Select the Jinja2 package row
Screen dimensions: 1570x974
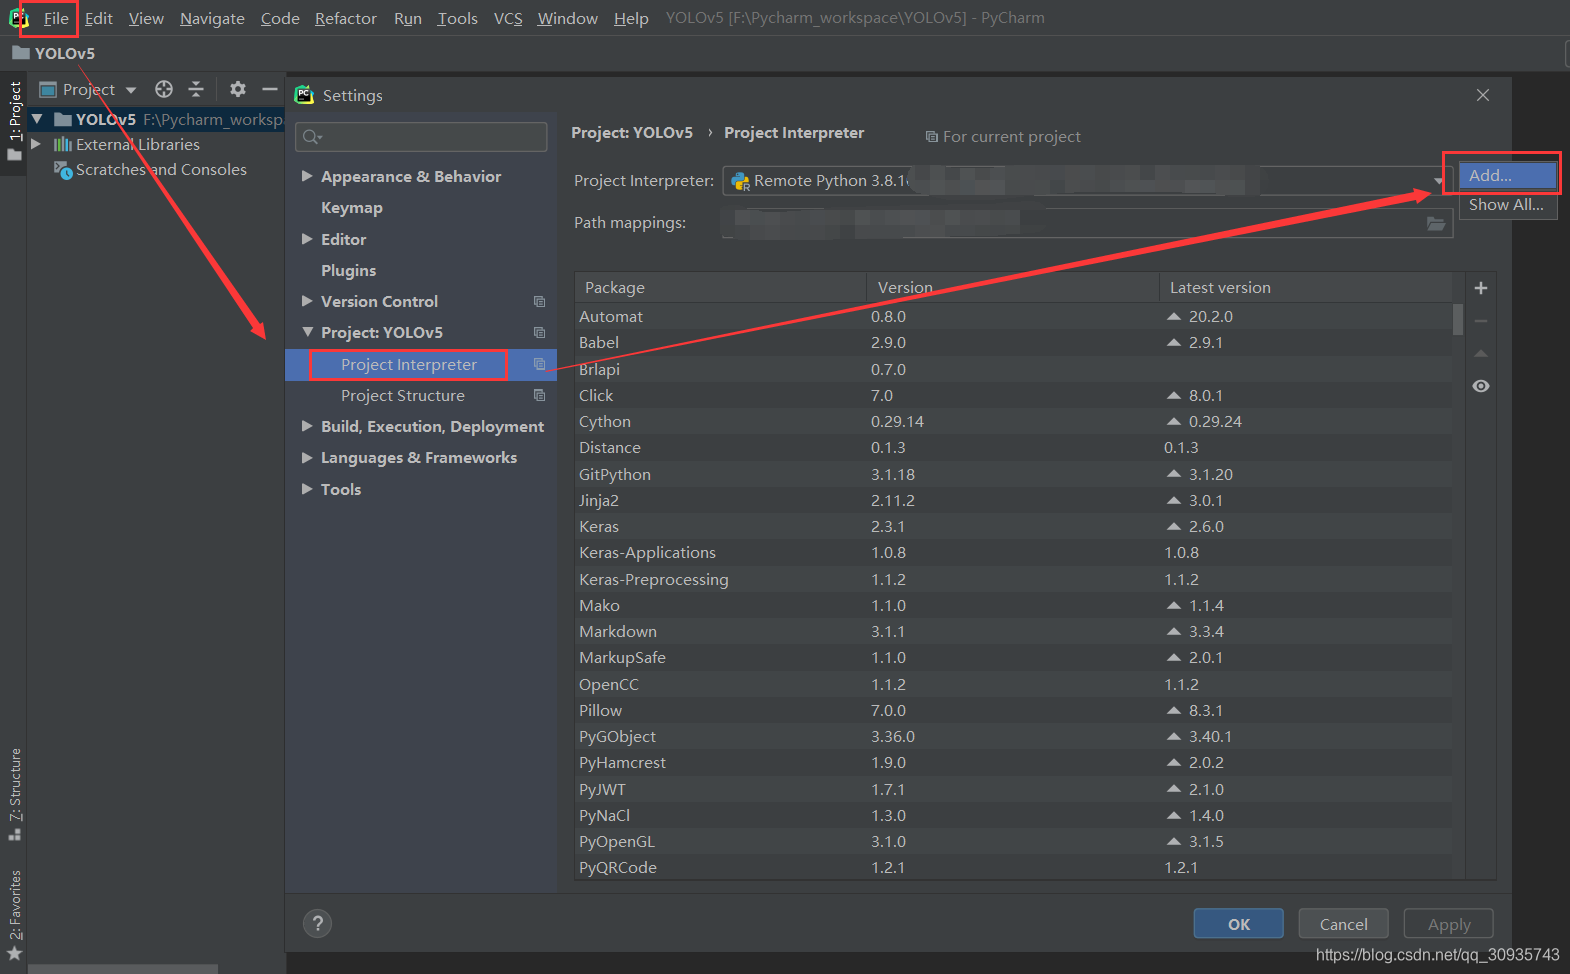1013,500
